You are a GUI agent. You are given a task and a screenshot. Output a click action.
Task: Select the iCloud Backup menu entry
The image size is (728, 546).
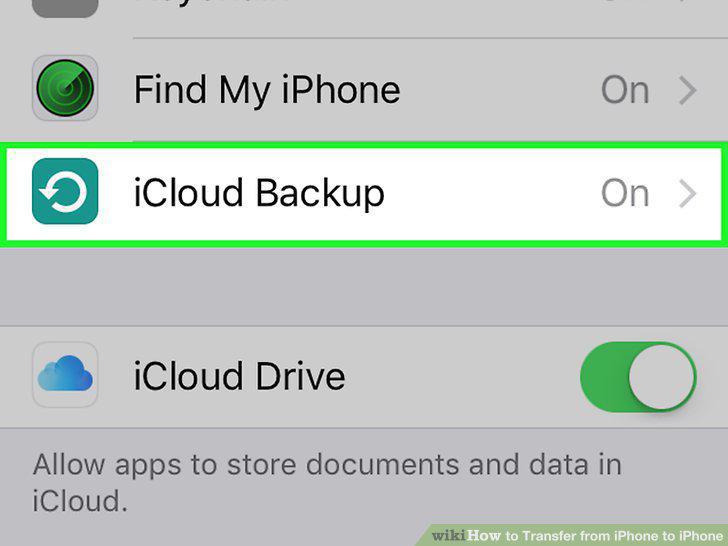pos(364,194)
